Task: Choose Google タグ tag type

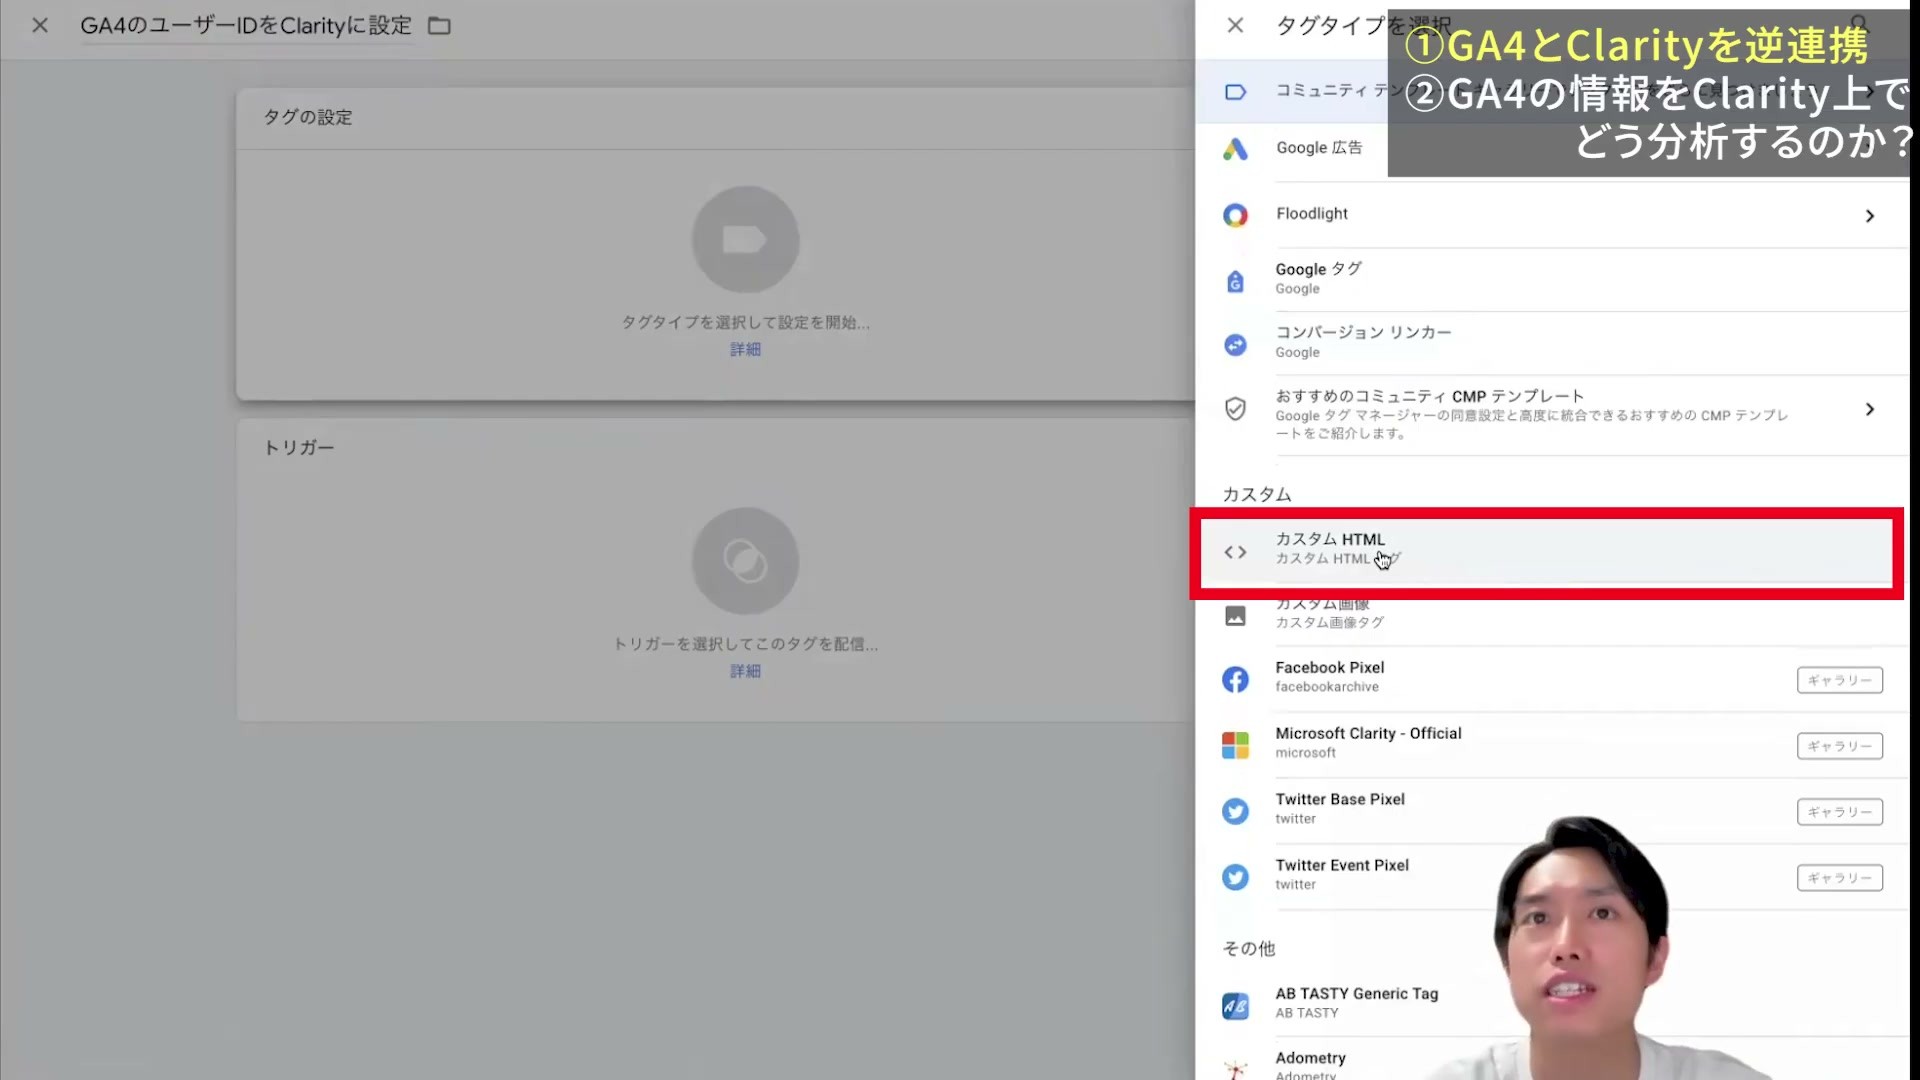Action: [1550, 279]
